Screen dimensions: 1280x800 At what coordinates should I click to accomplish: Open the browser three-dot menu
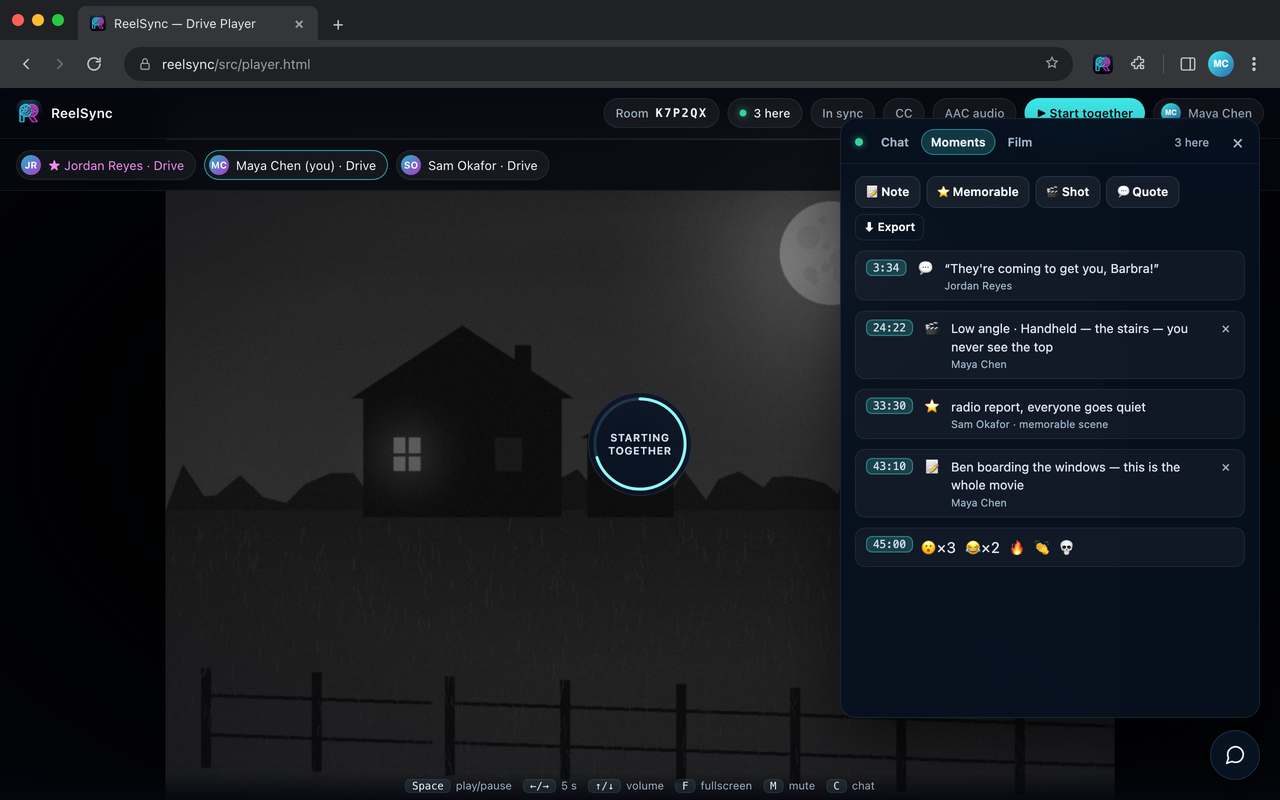coord(1254,64)
